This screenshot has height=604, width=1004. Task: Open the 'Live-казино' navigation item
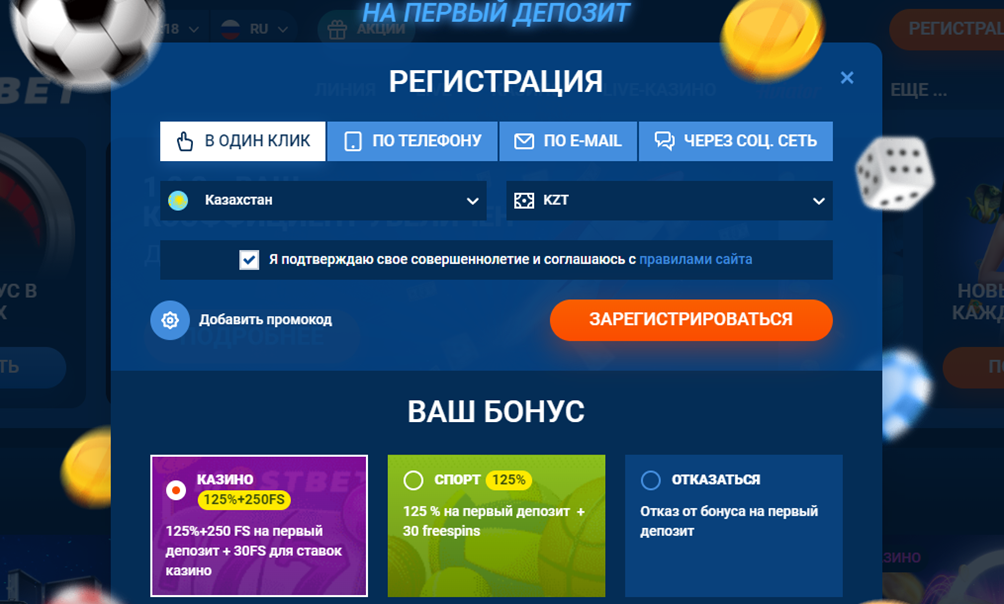click(660, 90)
